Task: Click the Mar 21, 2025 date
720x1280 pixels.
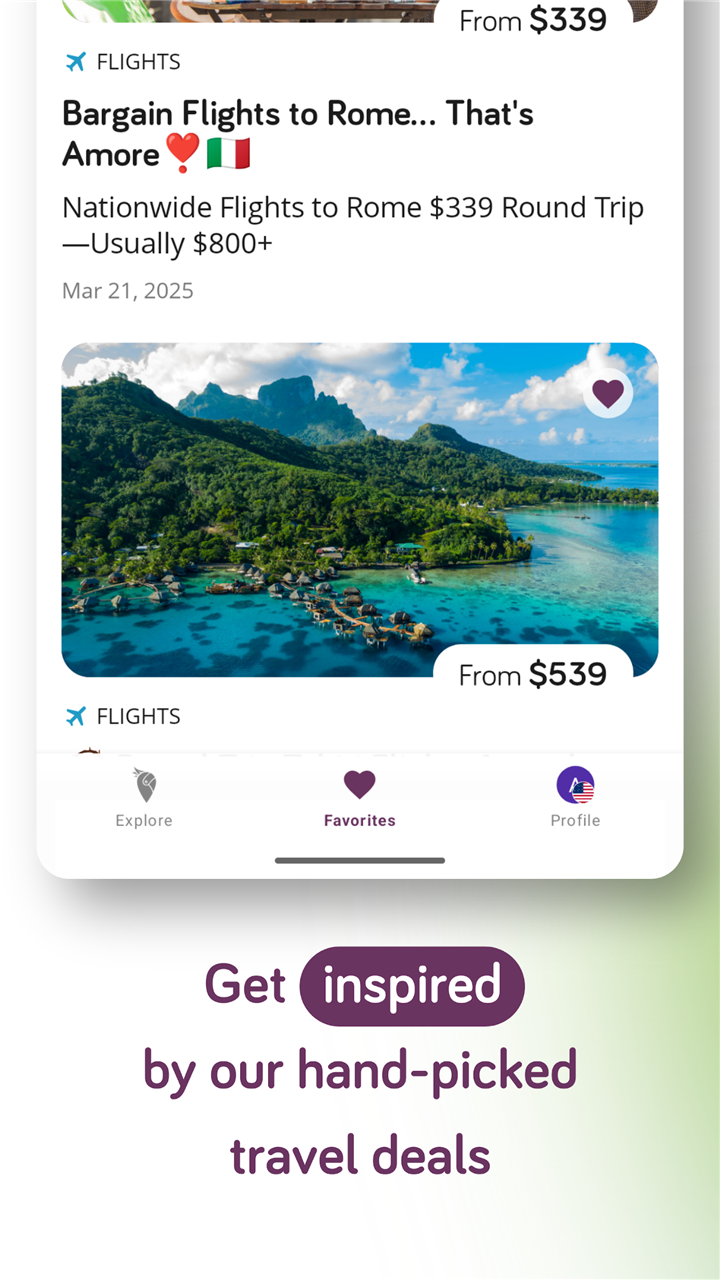Action: coord(128,291)
